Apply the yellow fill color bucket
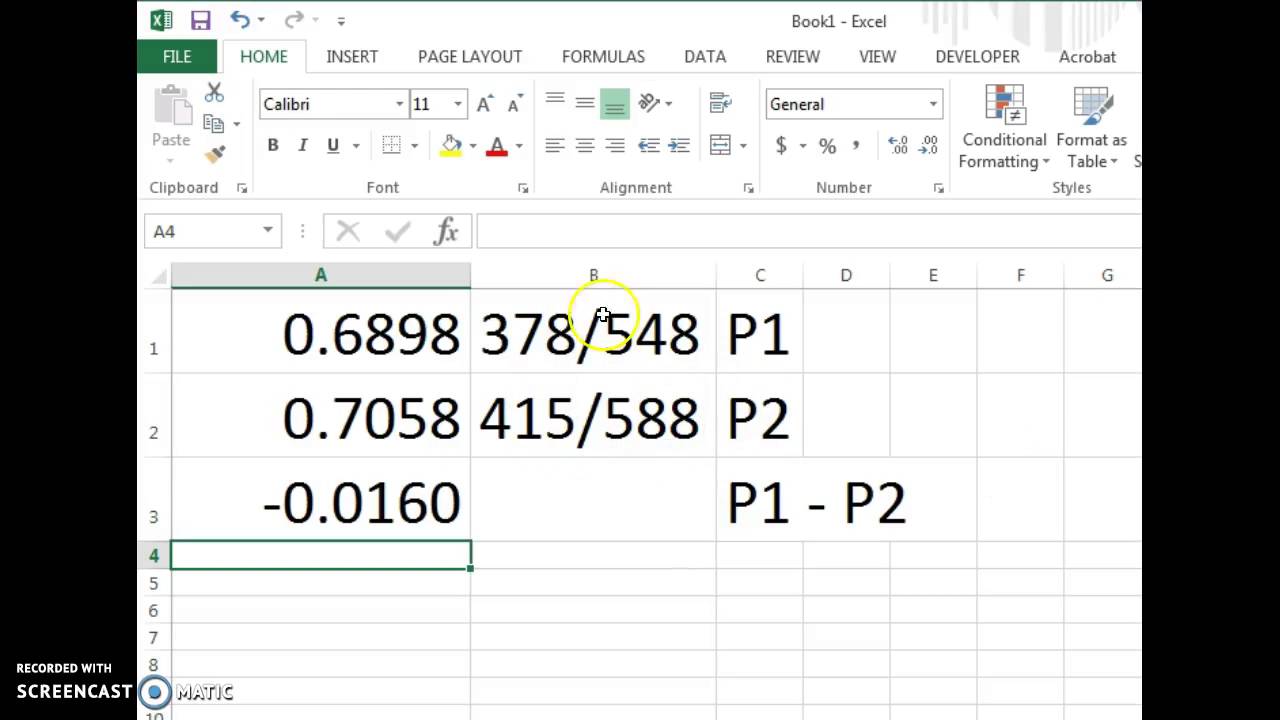Screen dimensions: 1280x720 451,145
